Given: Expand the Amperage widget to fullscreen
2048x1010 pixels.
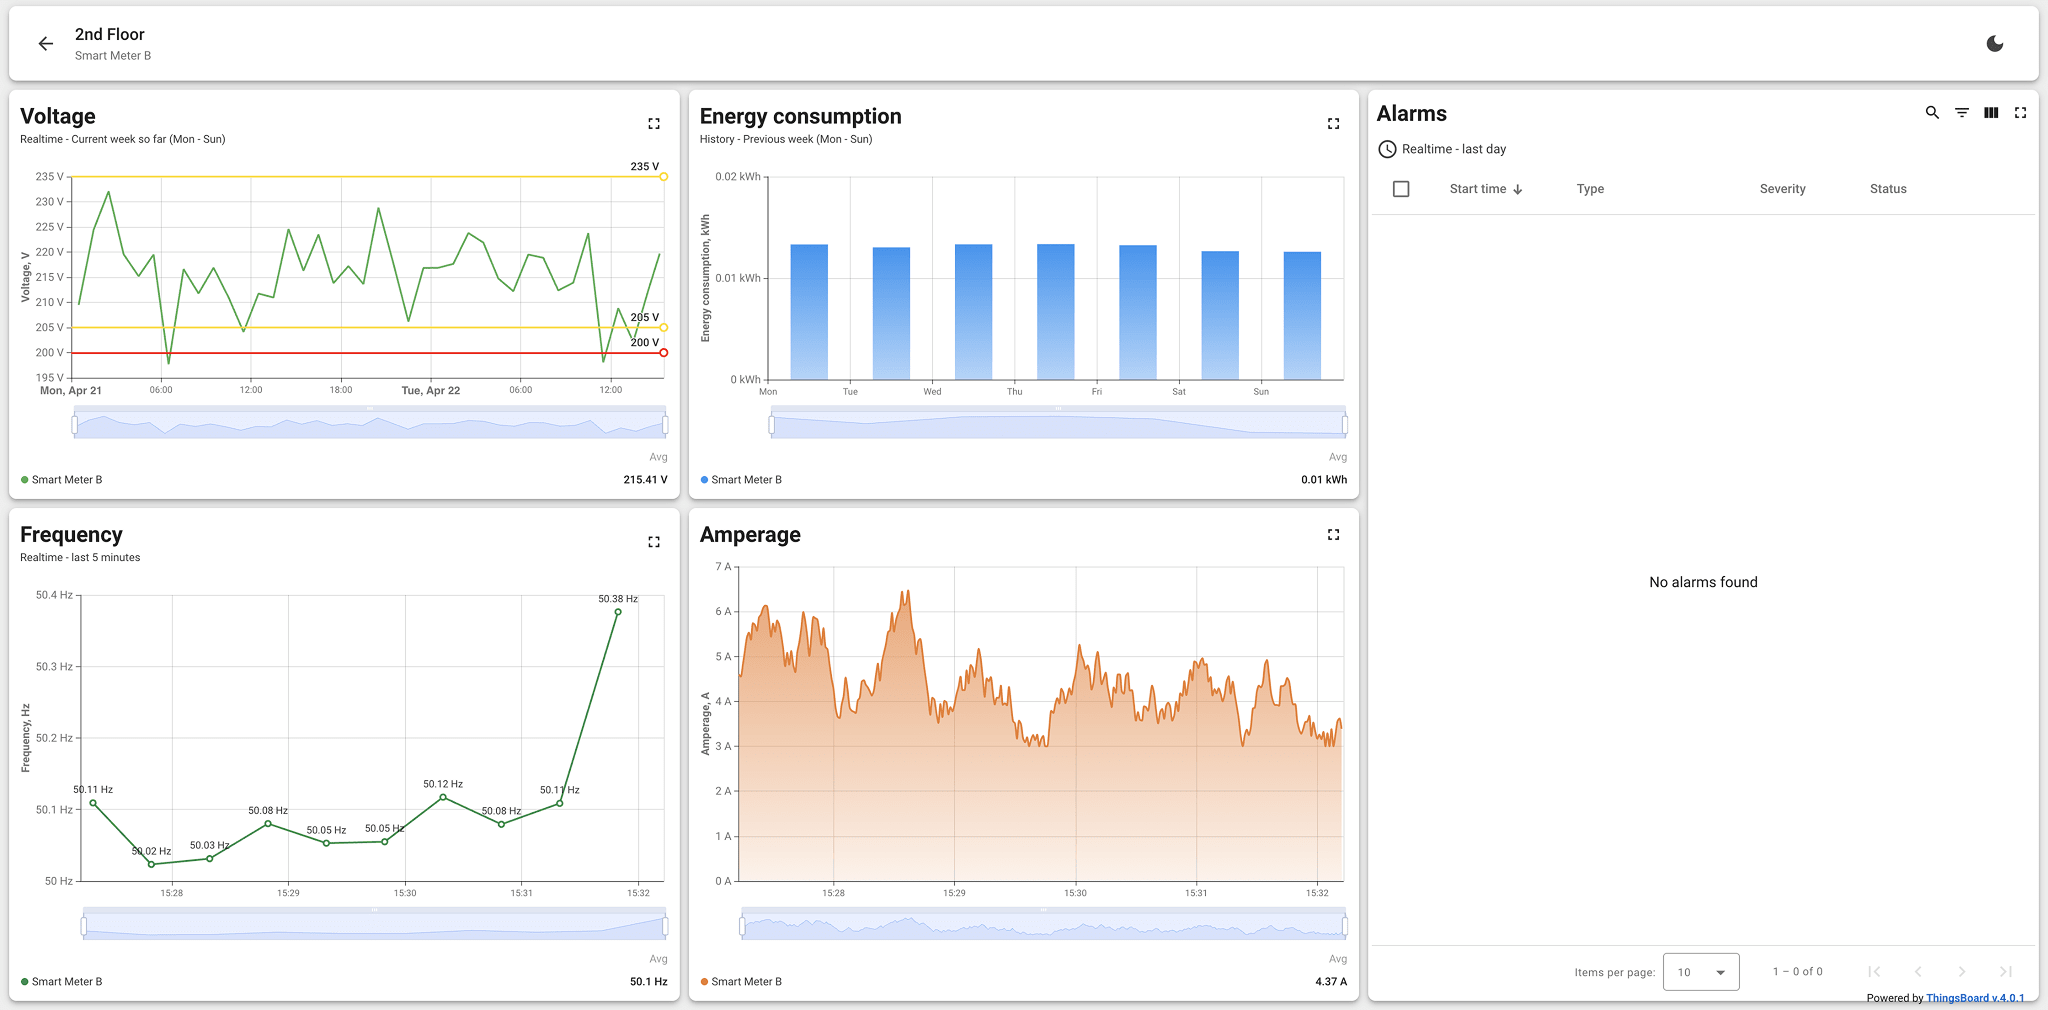Looking at the screenshot, I should tap(1333, 535).
